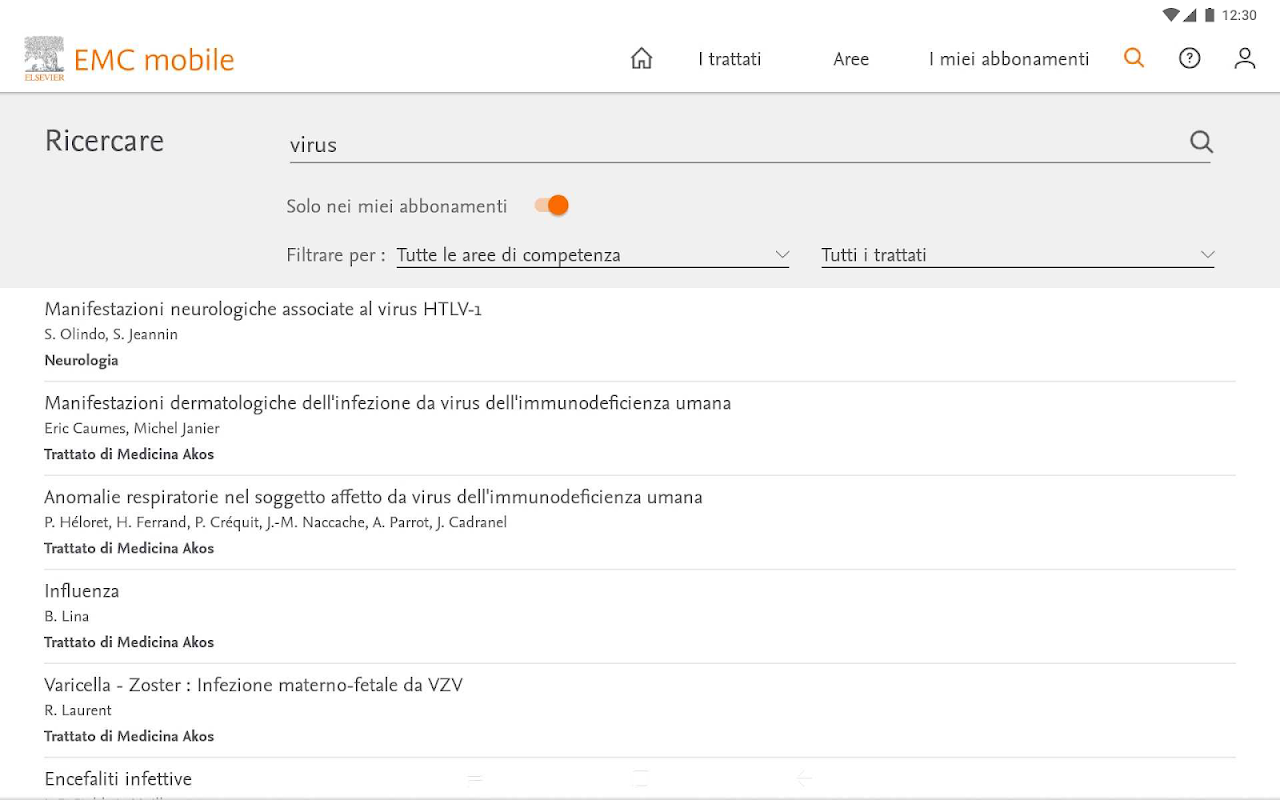Click author 'R. Laurent'
Image resolution: width=1280 pixels, height=800 pixels.
pyautogui.click(x=78, y=711)
